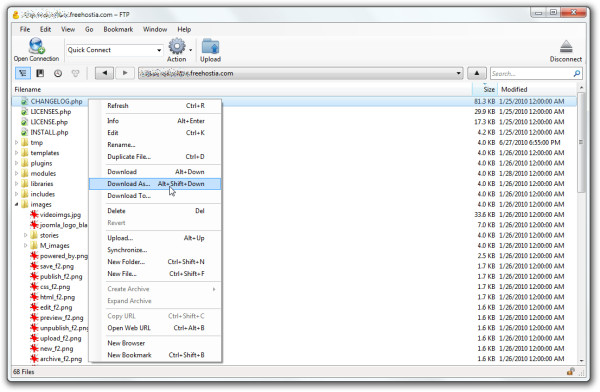Select Duplicate File... menu entry
Image resolution: width=600 pixels, height=392 pixels.
[x=155, y=157]
